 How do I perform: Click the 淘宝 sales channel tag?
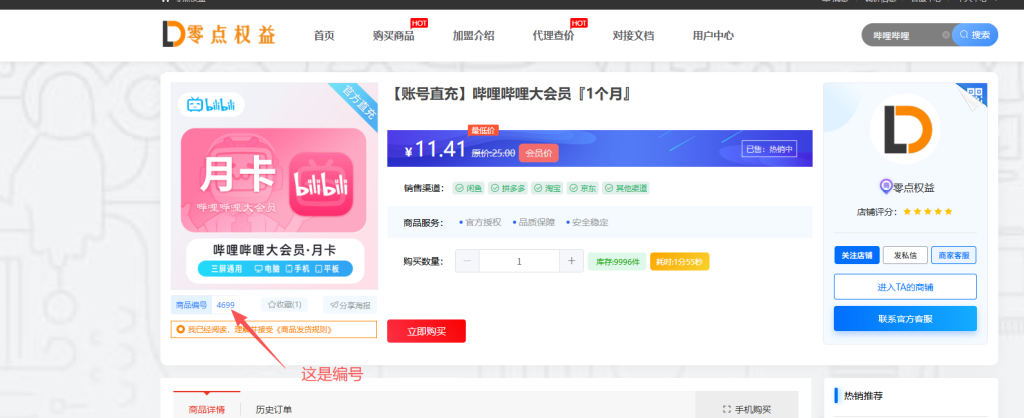547,188
